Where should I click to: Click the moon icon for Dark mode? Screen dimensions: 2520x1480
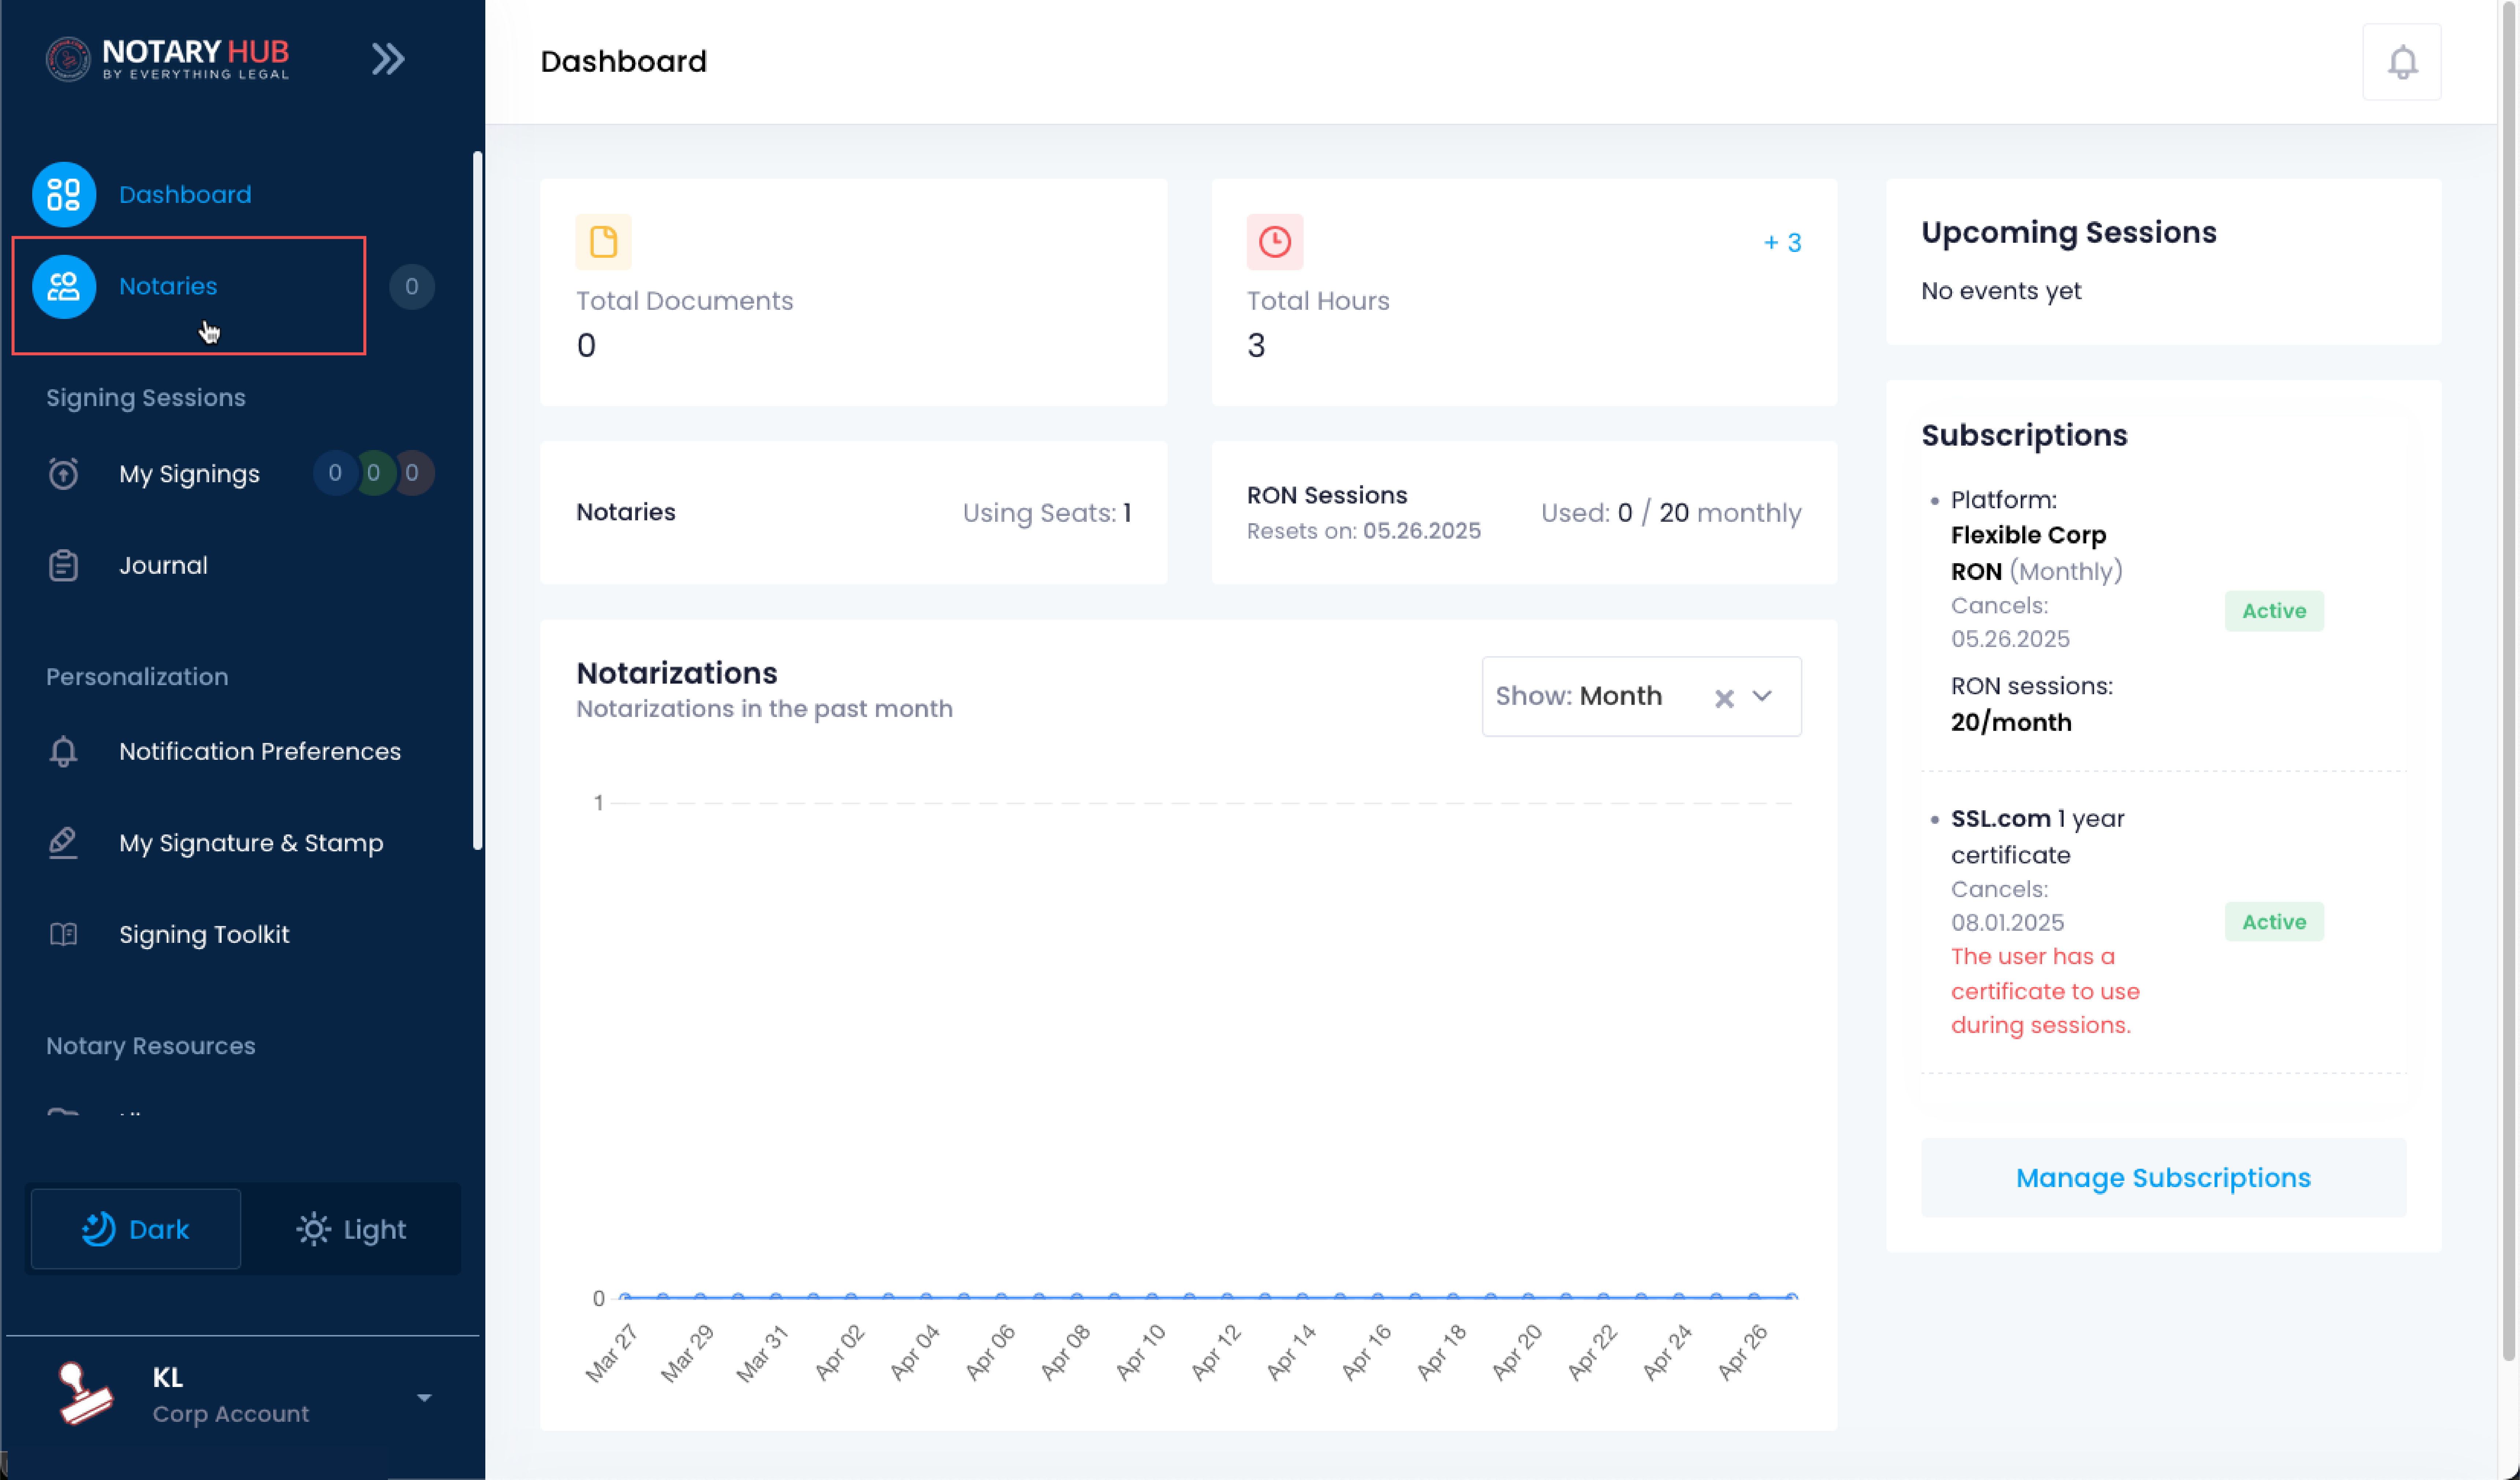(98, 1229)
